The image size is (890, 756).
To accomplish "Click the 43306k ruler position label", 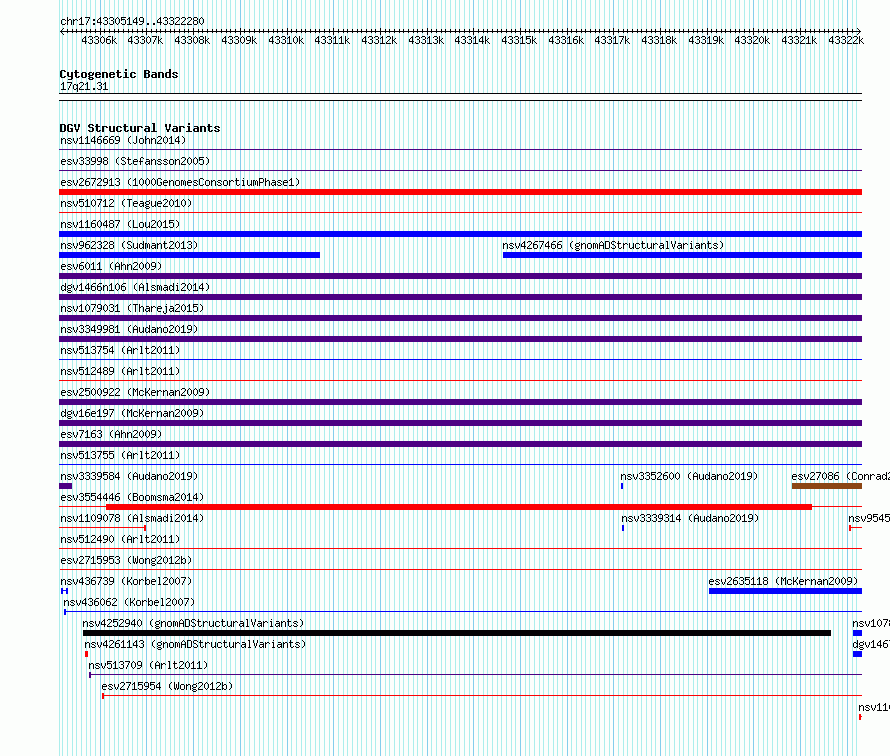I will 99,40.
